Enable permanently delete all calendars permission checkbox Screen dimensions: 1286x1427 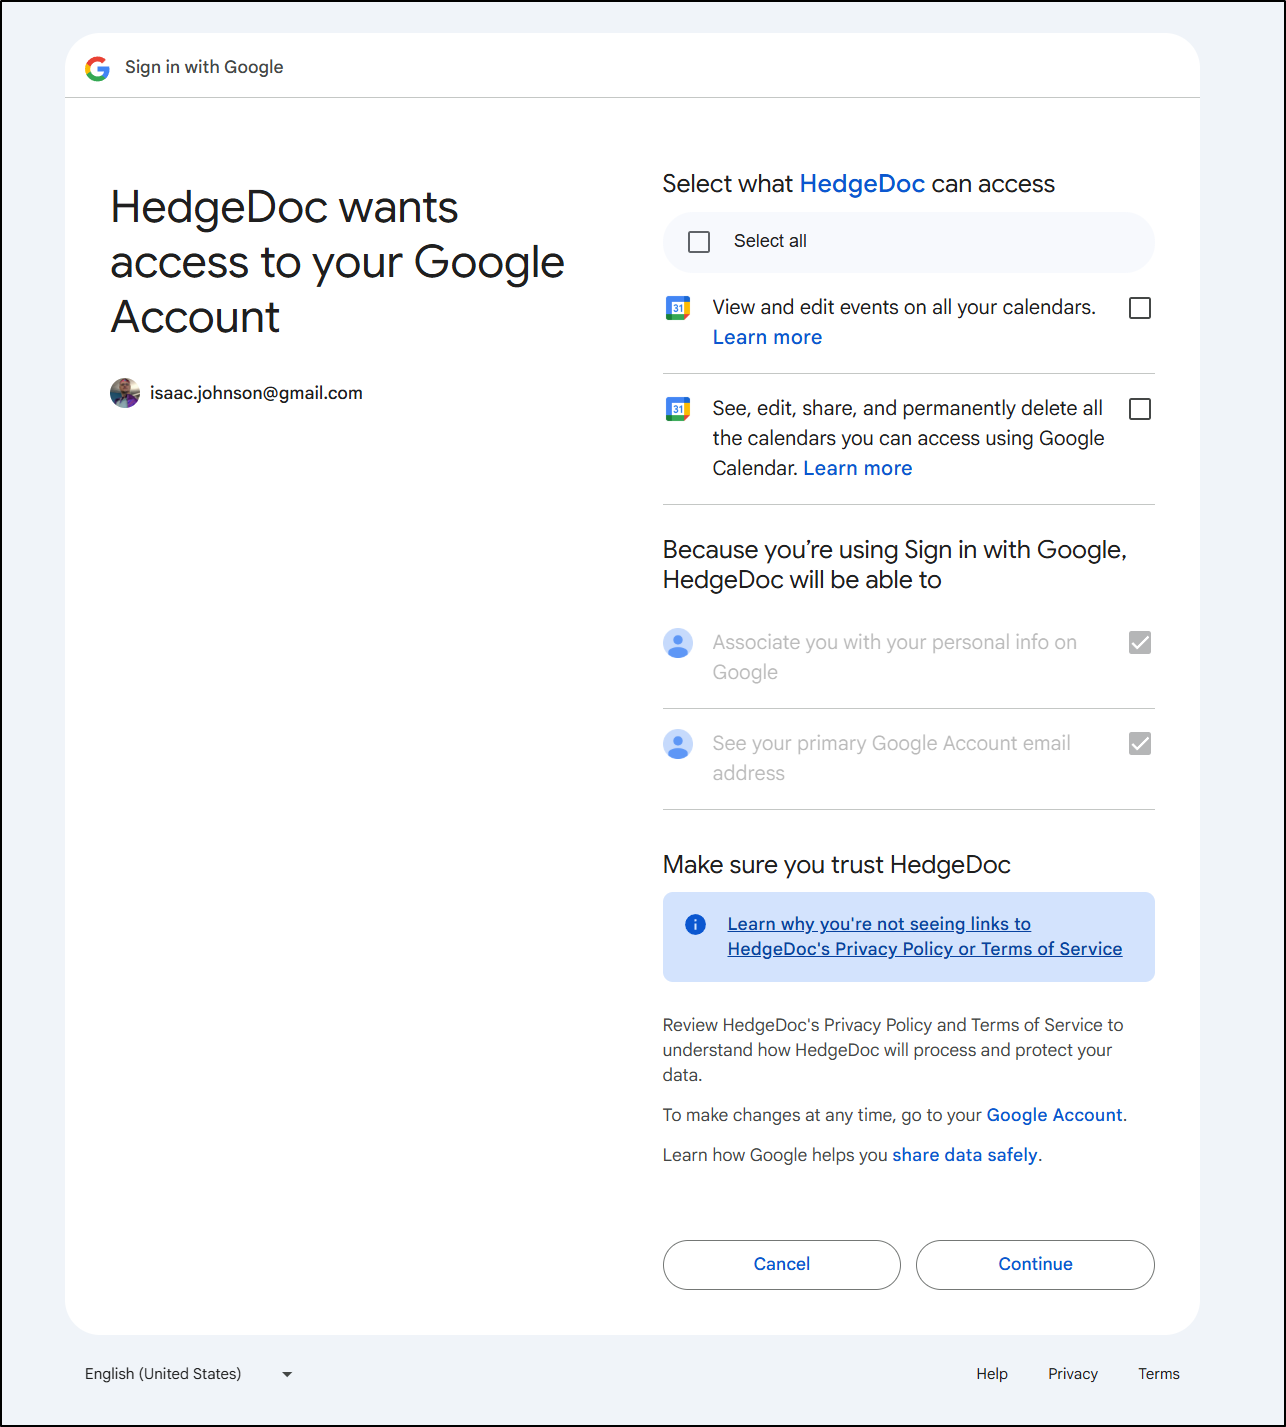click(1140, 409)
